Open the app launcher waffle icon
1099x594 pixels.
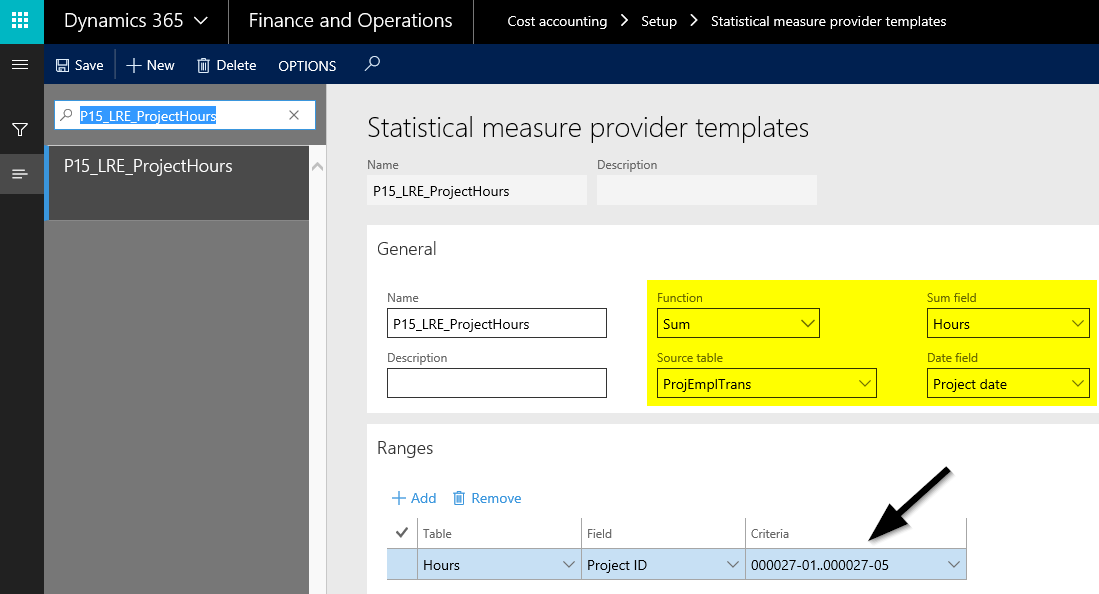pos(21,21)
